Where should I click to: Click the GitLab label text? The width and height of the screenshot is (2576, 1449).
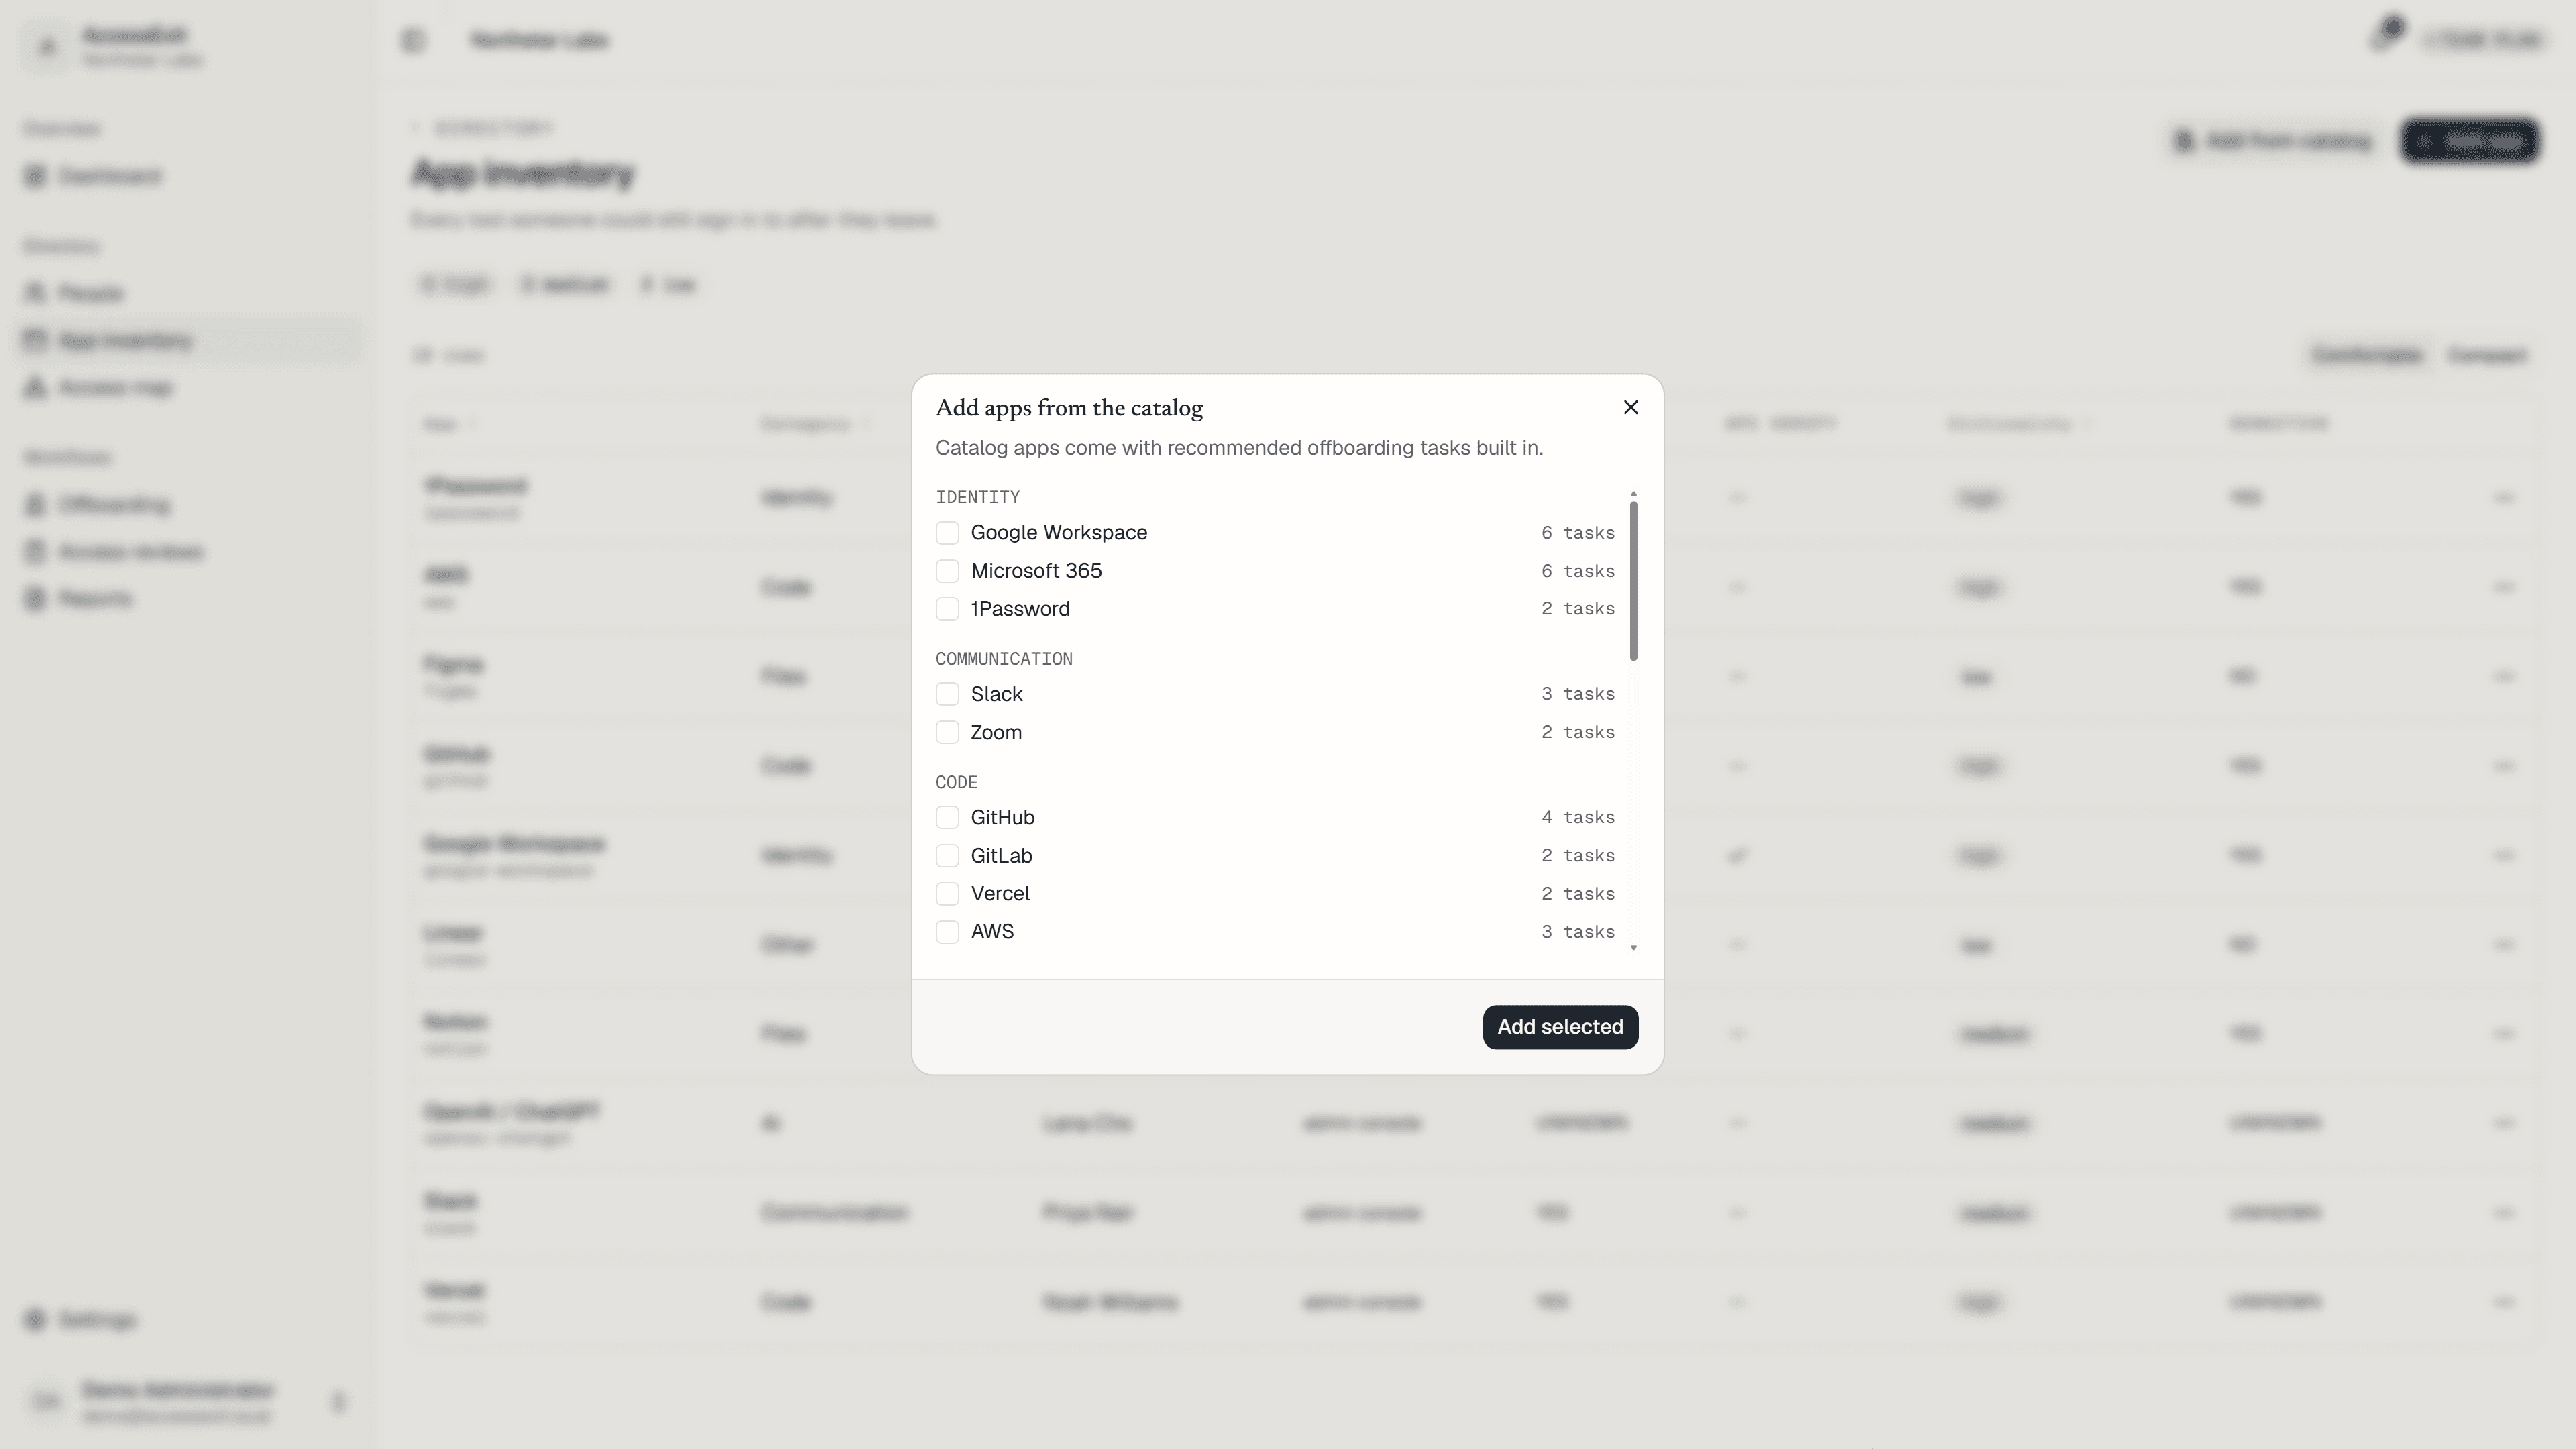[1001, 856]
